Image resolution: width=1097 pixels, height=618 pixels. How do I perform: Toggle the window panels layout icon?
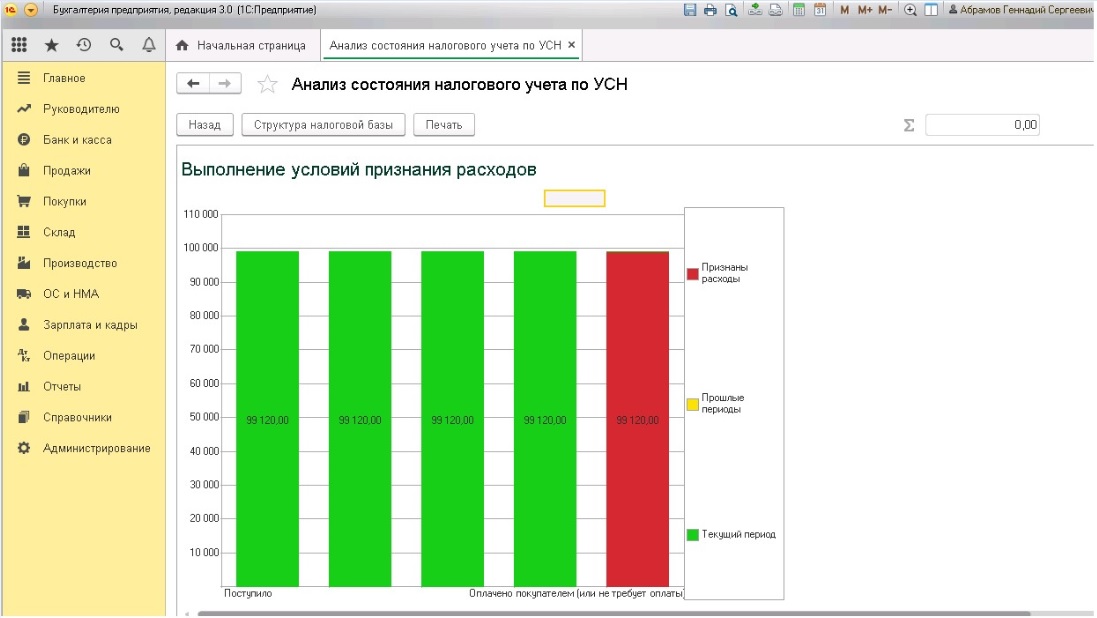tap(931, 10)
